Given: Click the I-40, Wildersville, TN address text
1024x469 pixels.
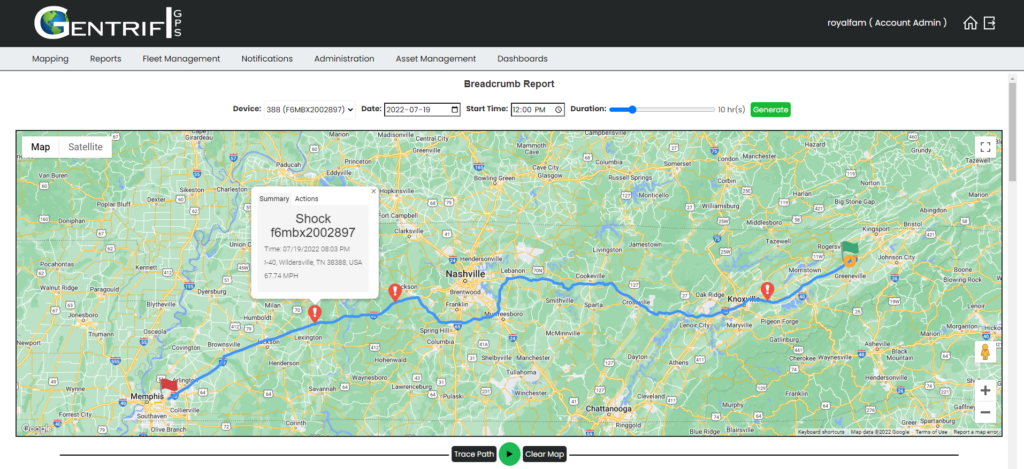Looking at the screenshot, I should click(x=313, y=262).
